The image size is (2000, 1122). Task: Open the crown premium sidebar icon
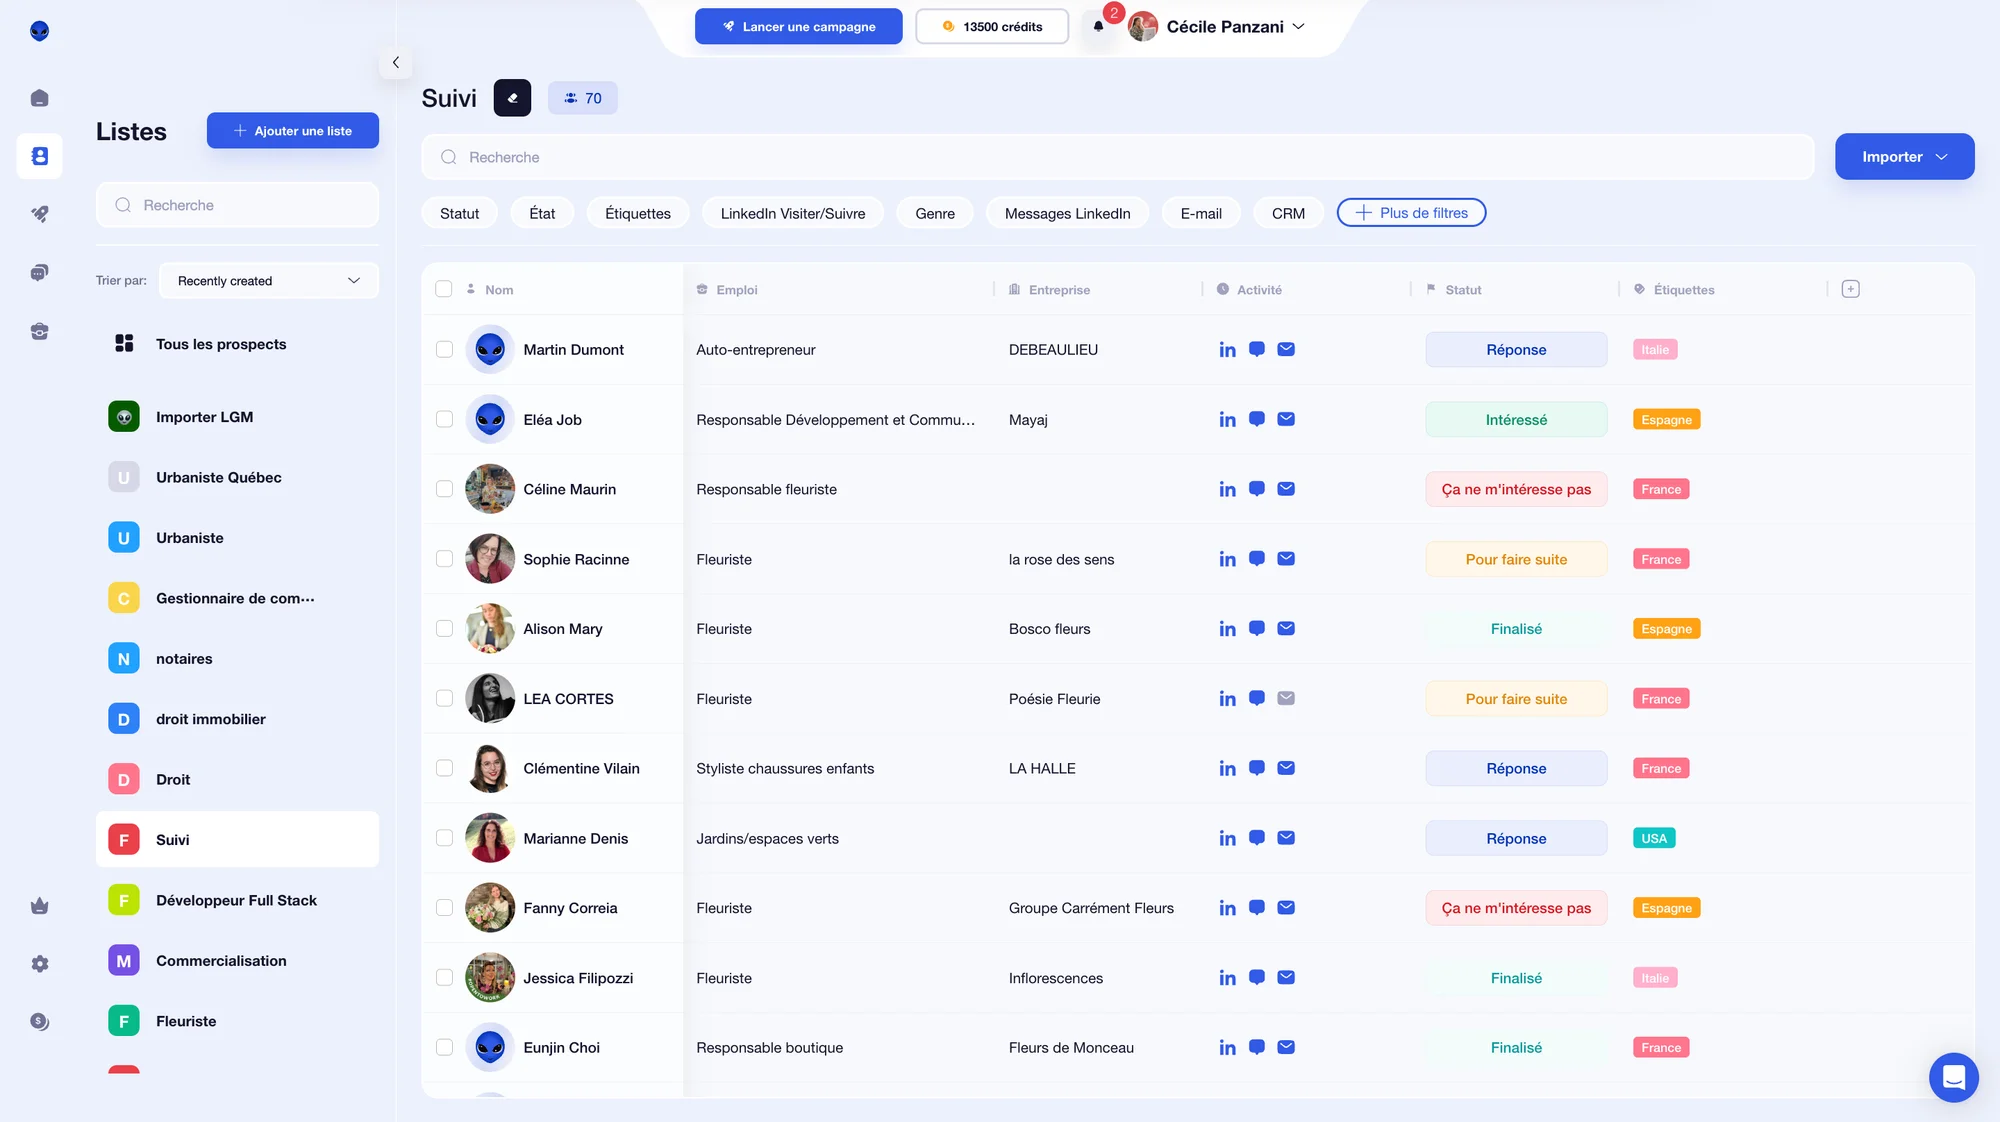coord(39,906)
